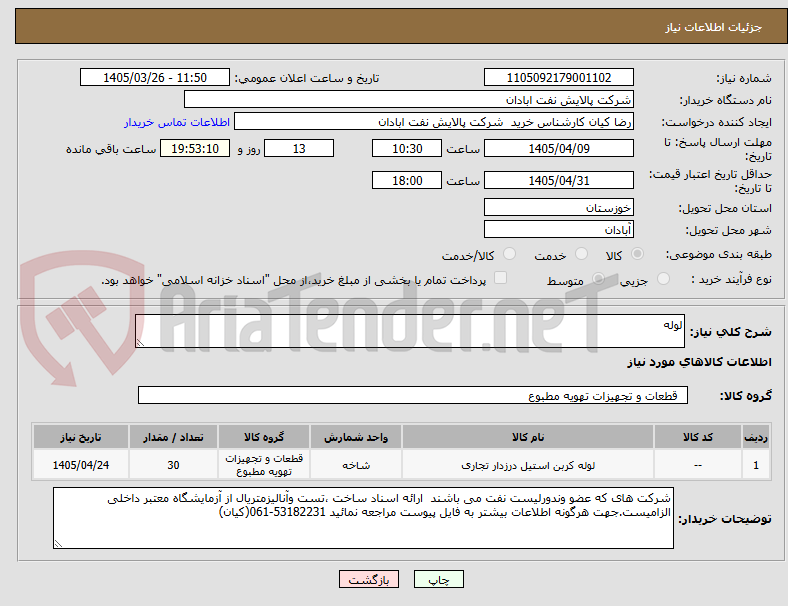Click the گروه کالا field قطعات و تجهیزات
This screenshot has height=606, width=788.
click(413, 395)
